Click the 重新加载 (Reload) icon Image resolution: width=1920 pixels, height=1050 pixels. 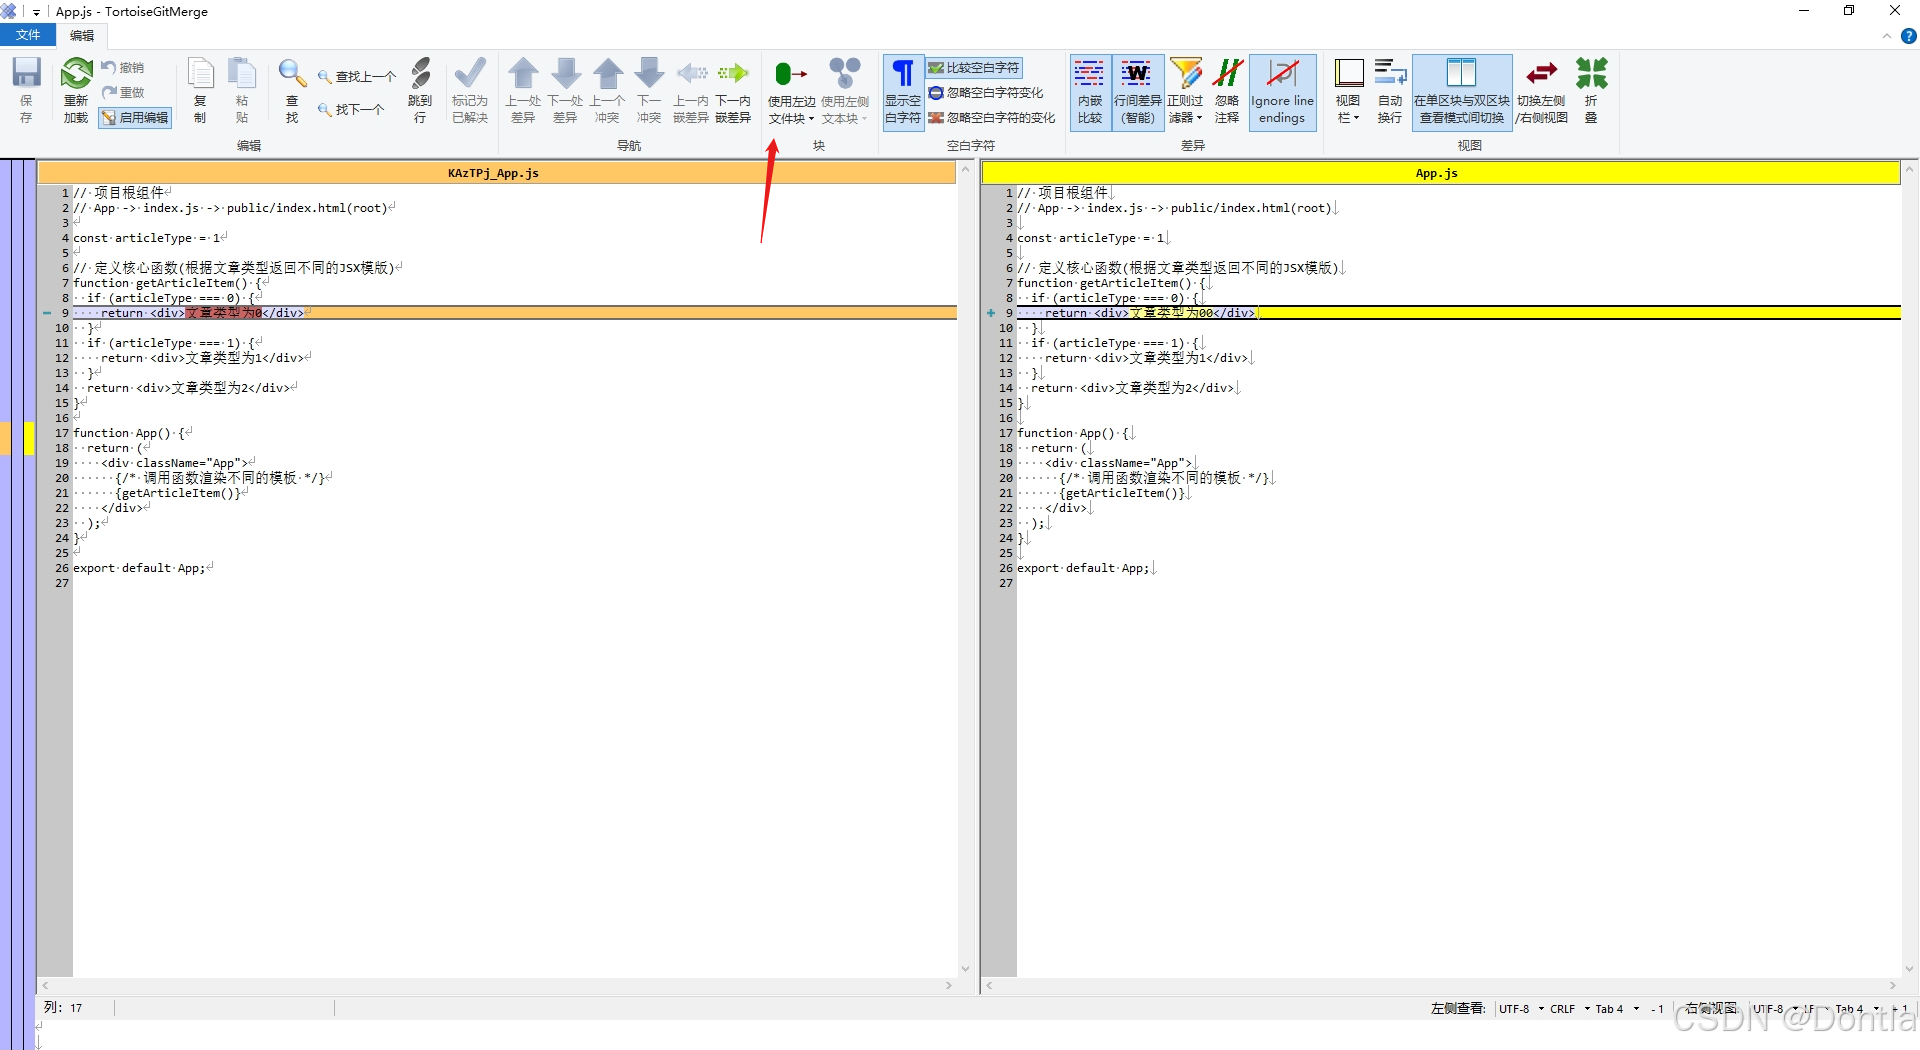[x=75, y=88]
